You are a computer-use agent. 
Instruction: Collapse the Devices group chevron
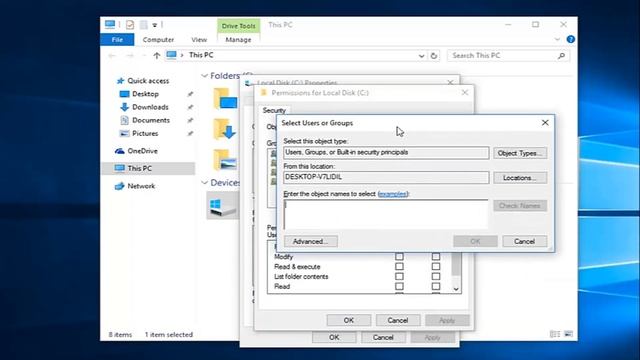[204, 183]
